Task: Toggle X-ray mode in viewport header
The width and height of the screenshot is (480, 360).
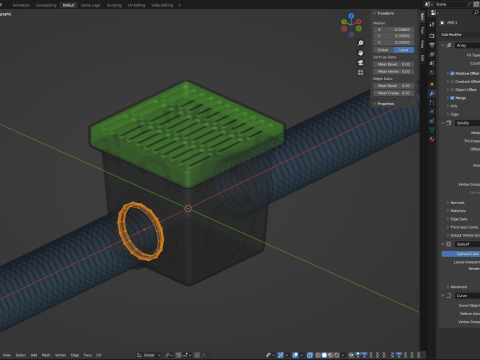Action: tap(310, 355)
